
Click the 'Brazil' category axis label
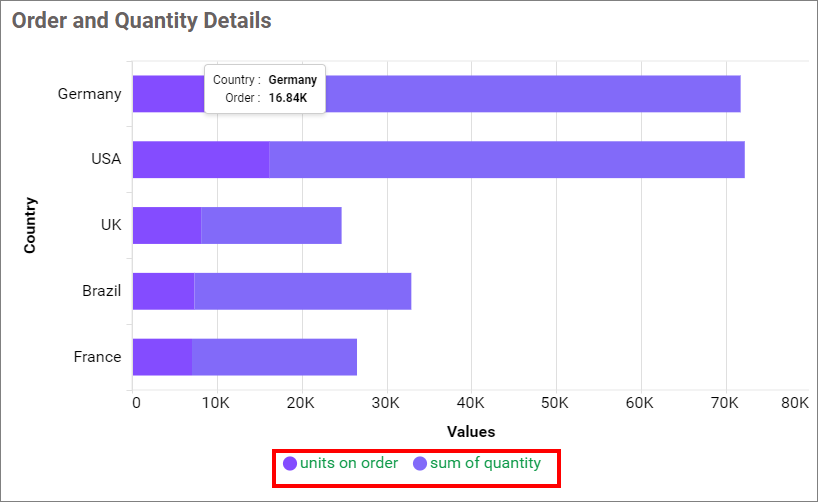[101, 291]
